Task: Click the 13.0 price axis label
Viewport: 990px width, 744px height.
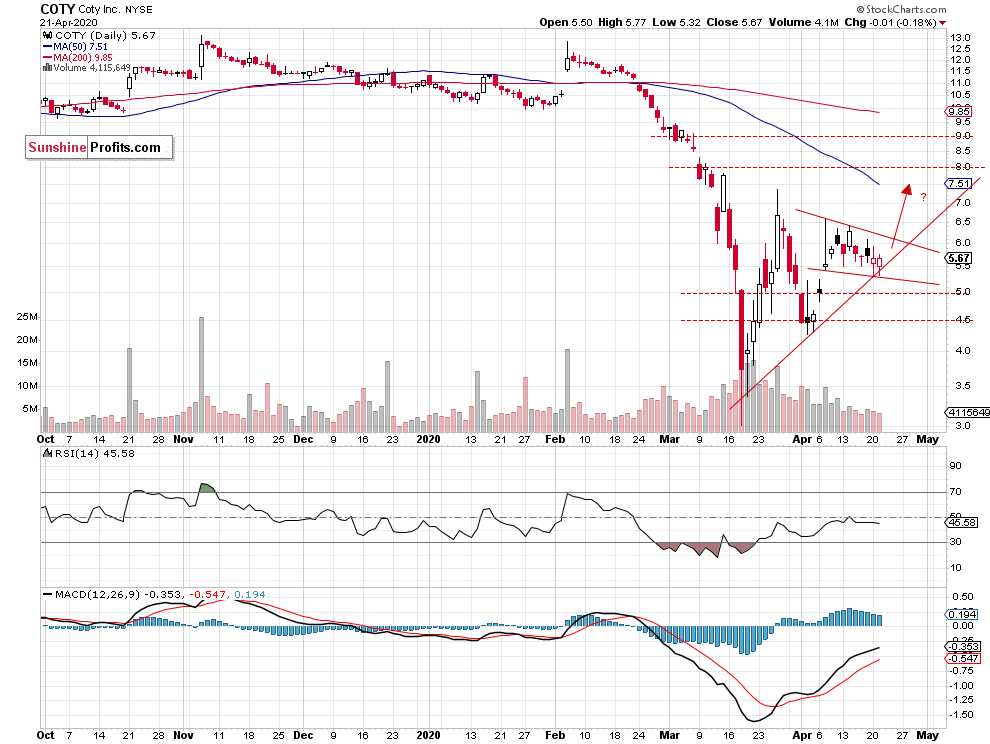Action: click(x=960, y=37)
